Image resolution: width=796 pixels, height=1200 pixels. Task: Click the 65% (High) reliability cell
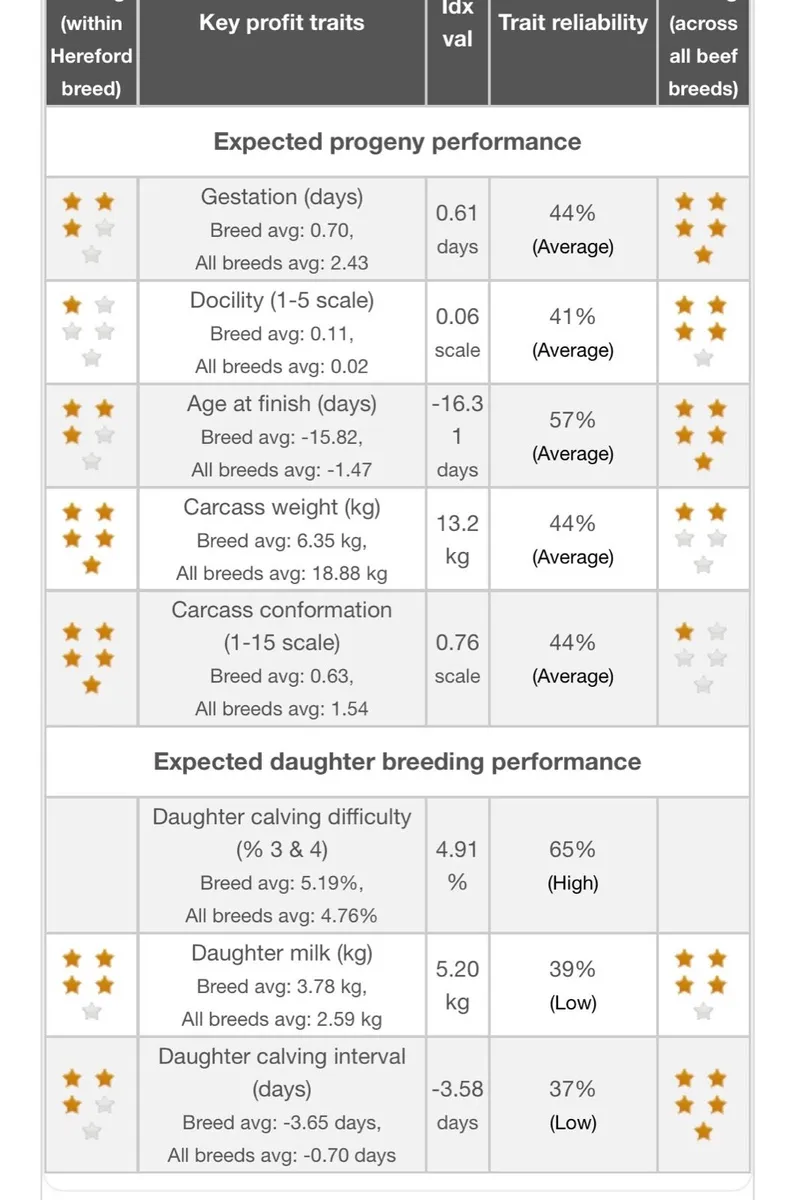point(573,866)
